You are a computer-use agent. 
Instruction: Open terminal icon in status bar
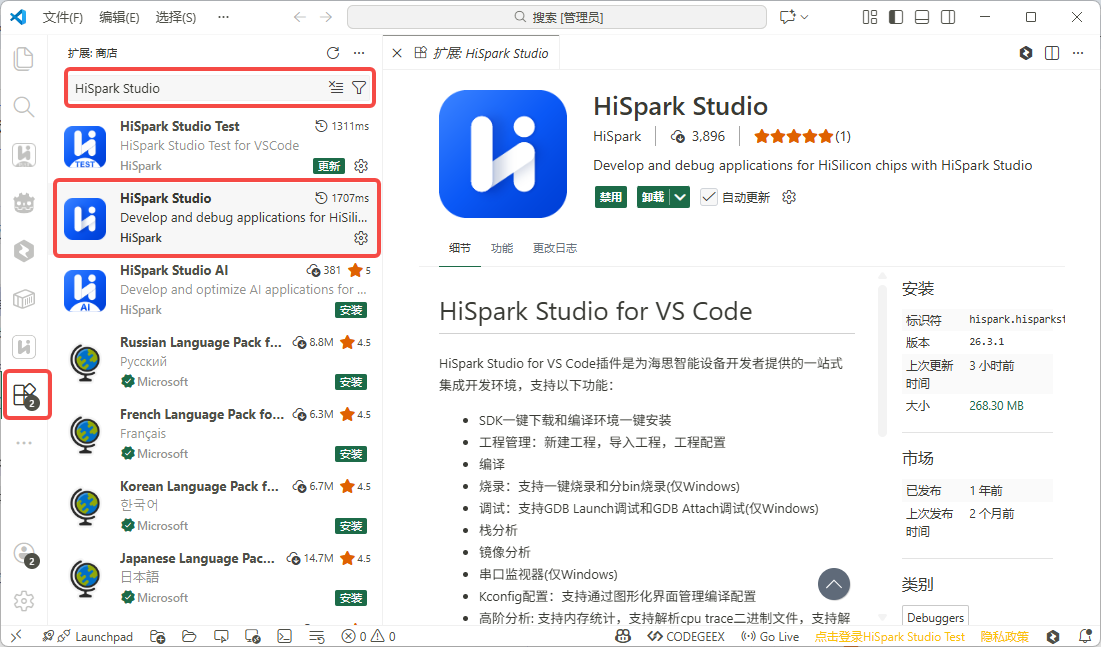pyautogui.click(x=284, y=636)
